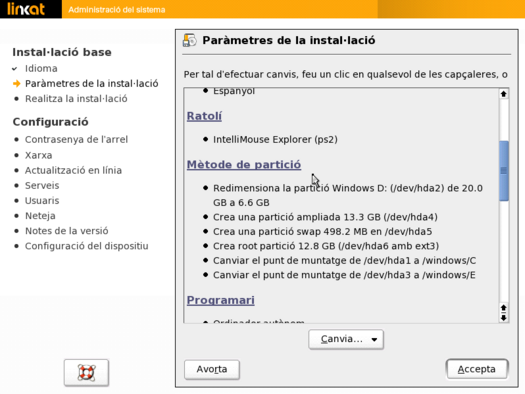Click Actualització en línia sidebar item
The height and width of the screenshot is (394, 525).
pyautogui.click(x=73, y=170)
